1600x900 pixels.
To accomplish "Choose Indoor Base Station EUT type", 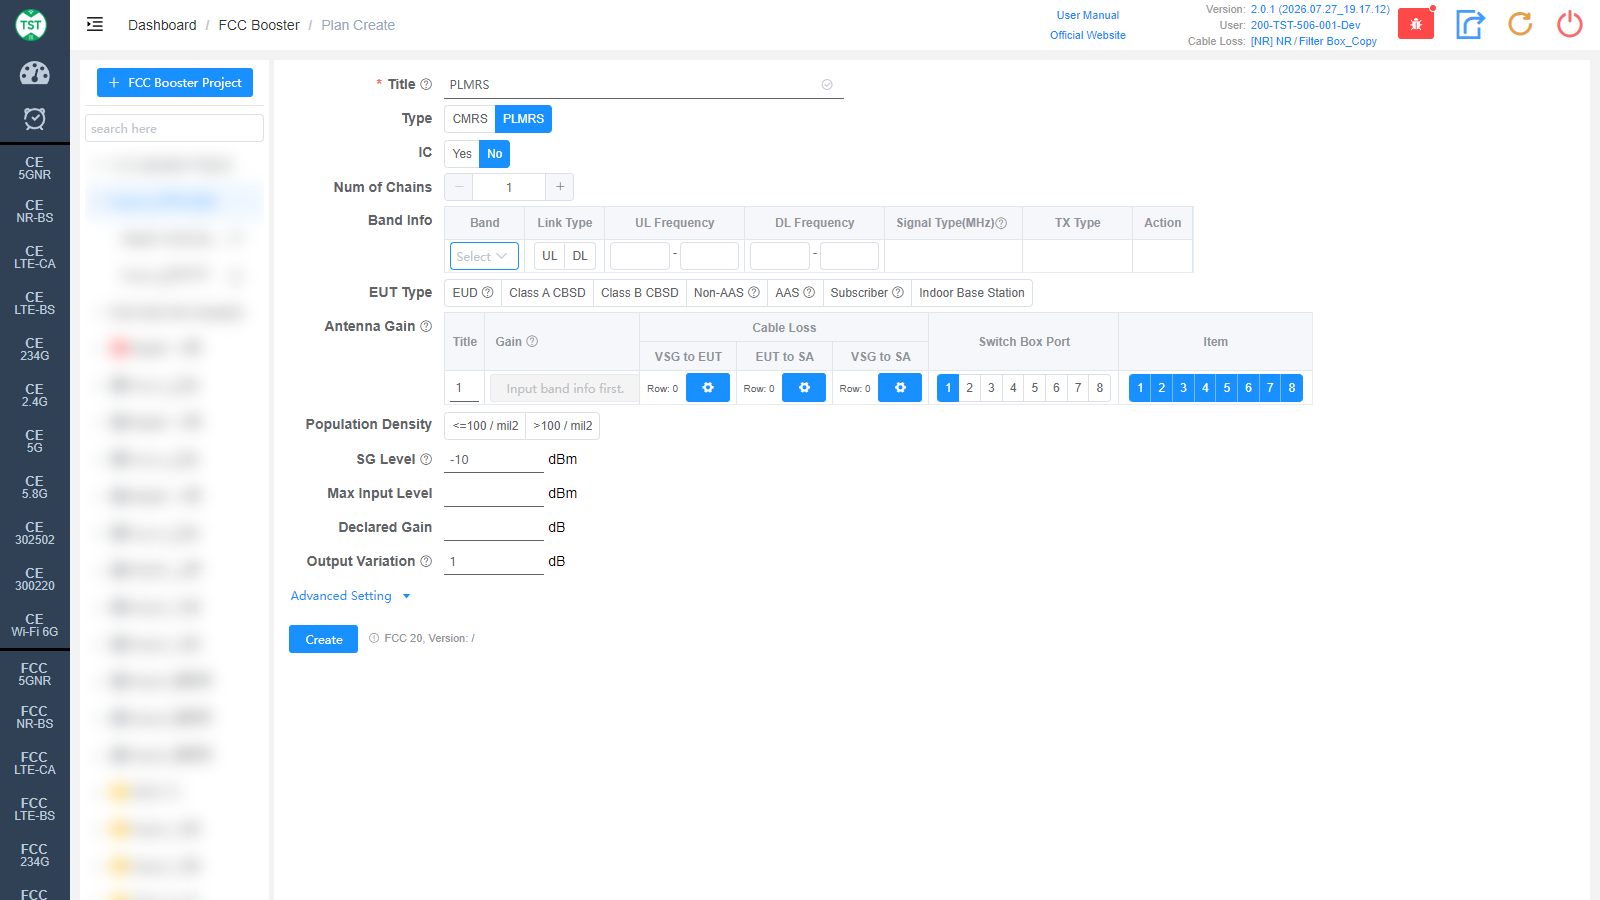I will pyautogui.click(x=972, y=293).
